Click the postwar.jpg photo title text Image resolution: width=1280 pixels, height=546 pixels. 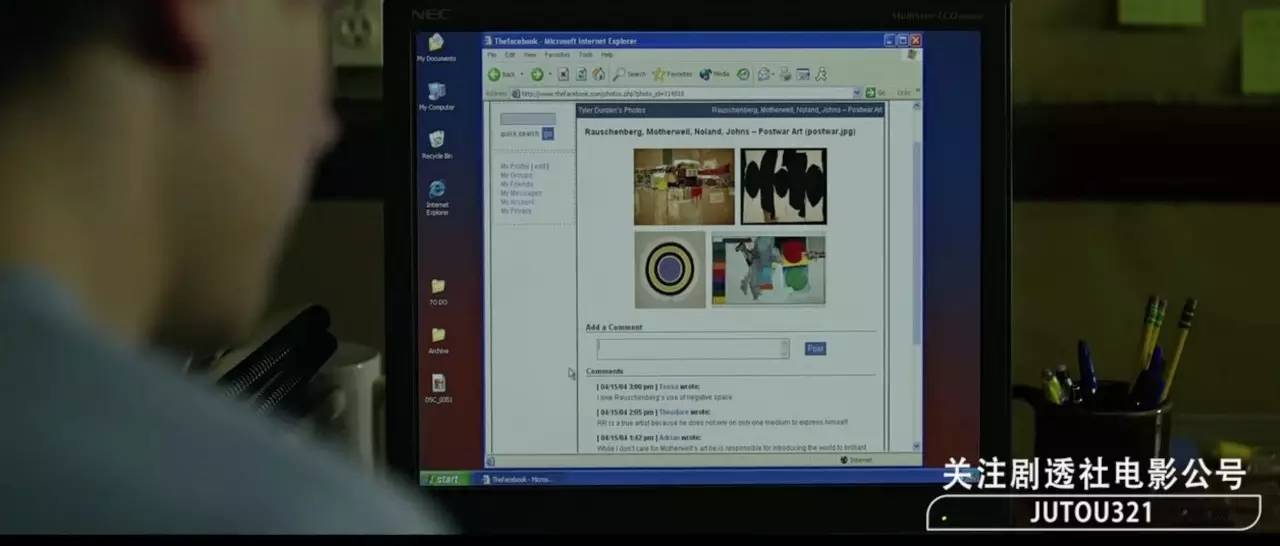coord(720,131)
